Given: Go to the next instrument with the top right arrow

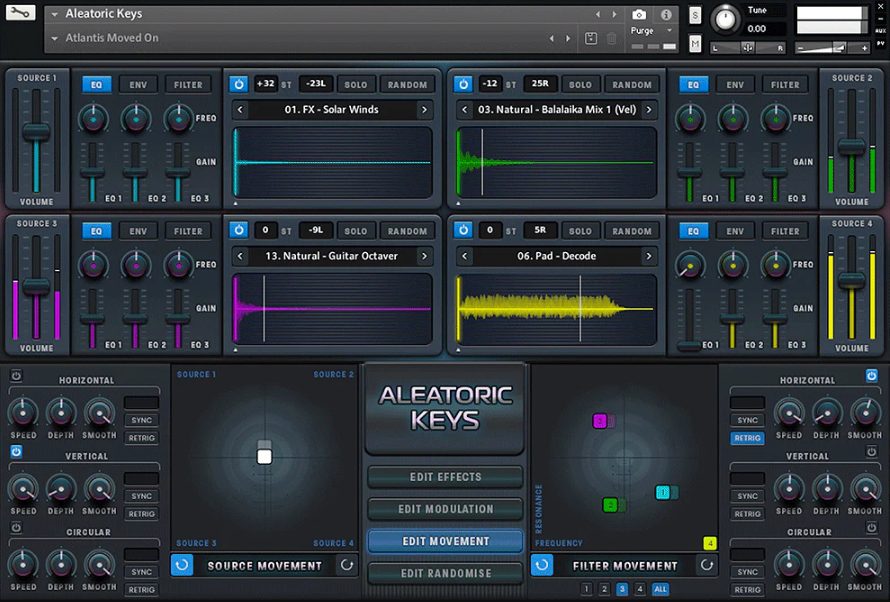Looking at the screenshot, I should click(614, 14).
